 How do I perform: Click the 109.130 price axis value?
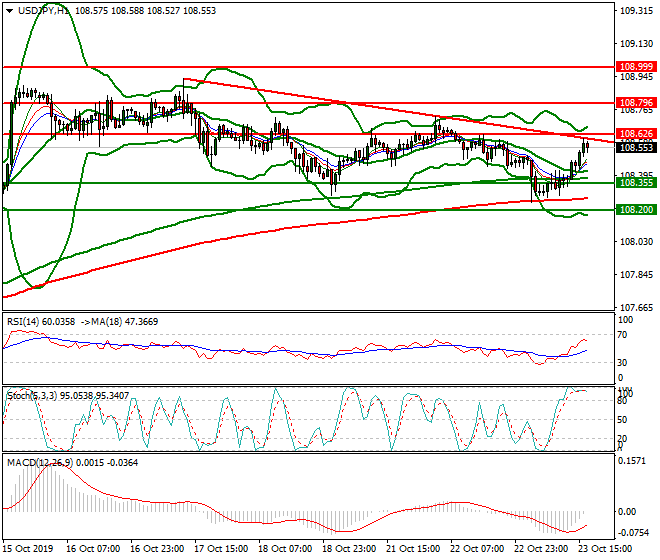click(x=636, y=44)
